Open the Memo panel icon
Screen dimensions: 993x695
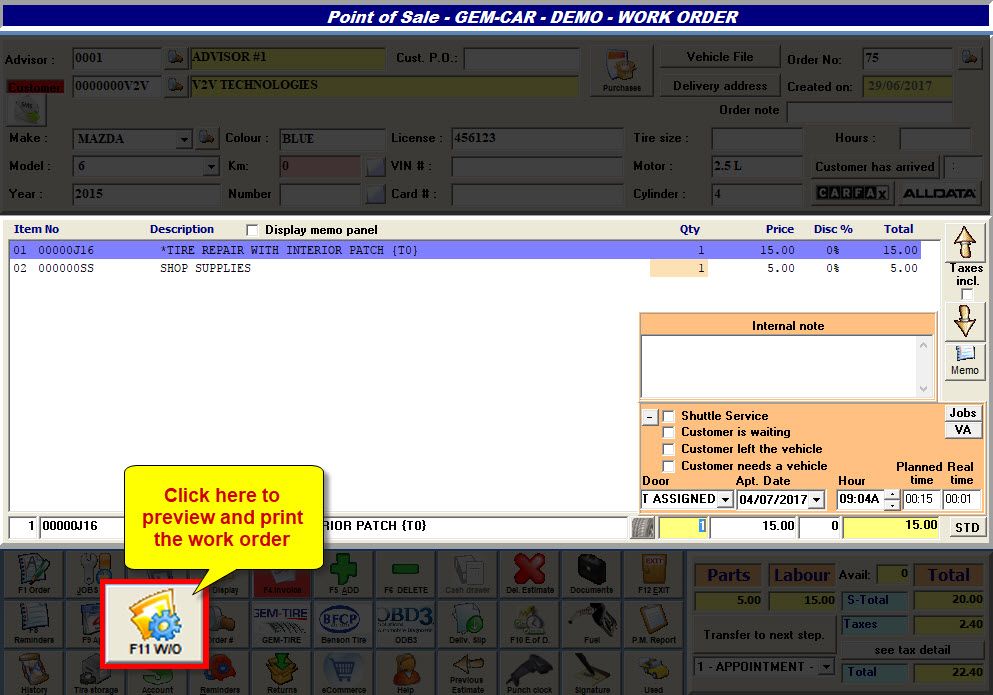[965, 361]
